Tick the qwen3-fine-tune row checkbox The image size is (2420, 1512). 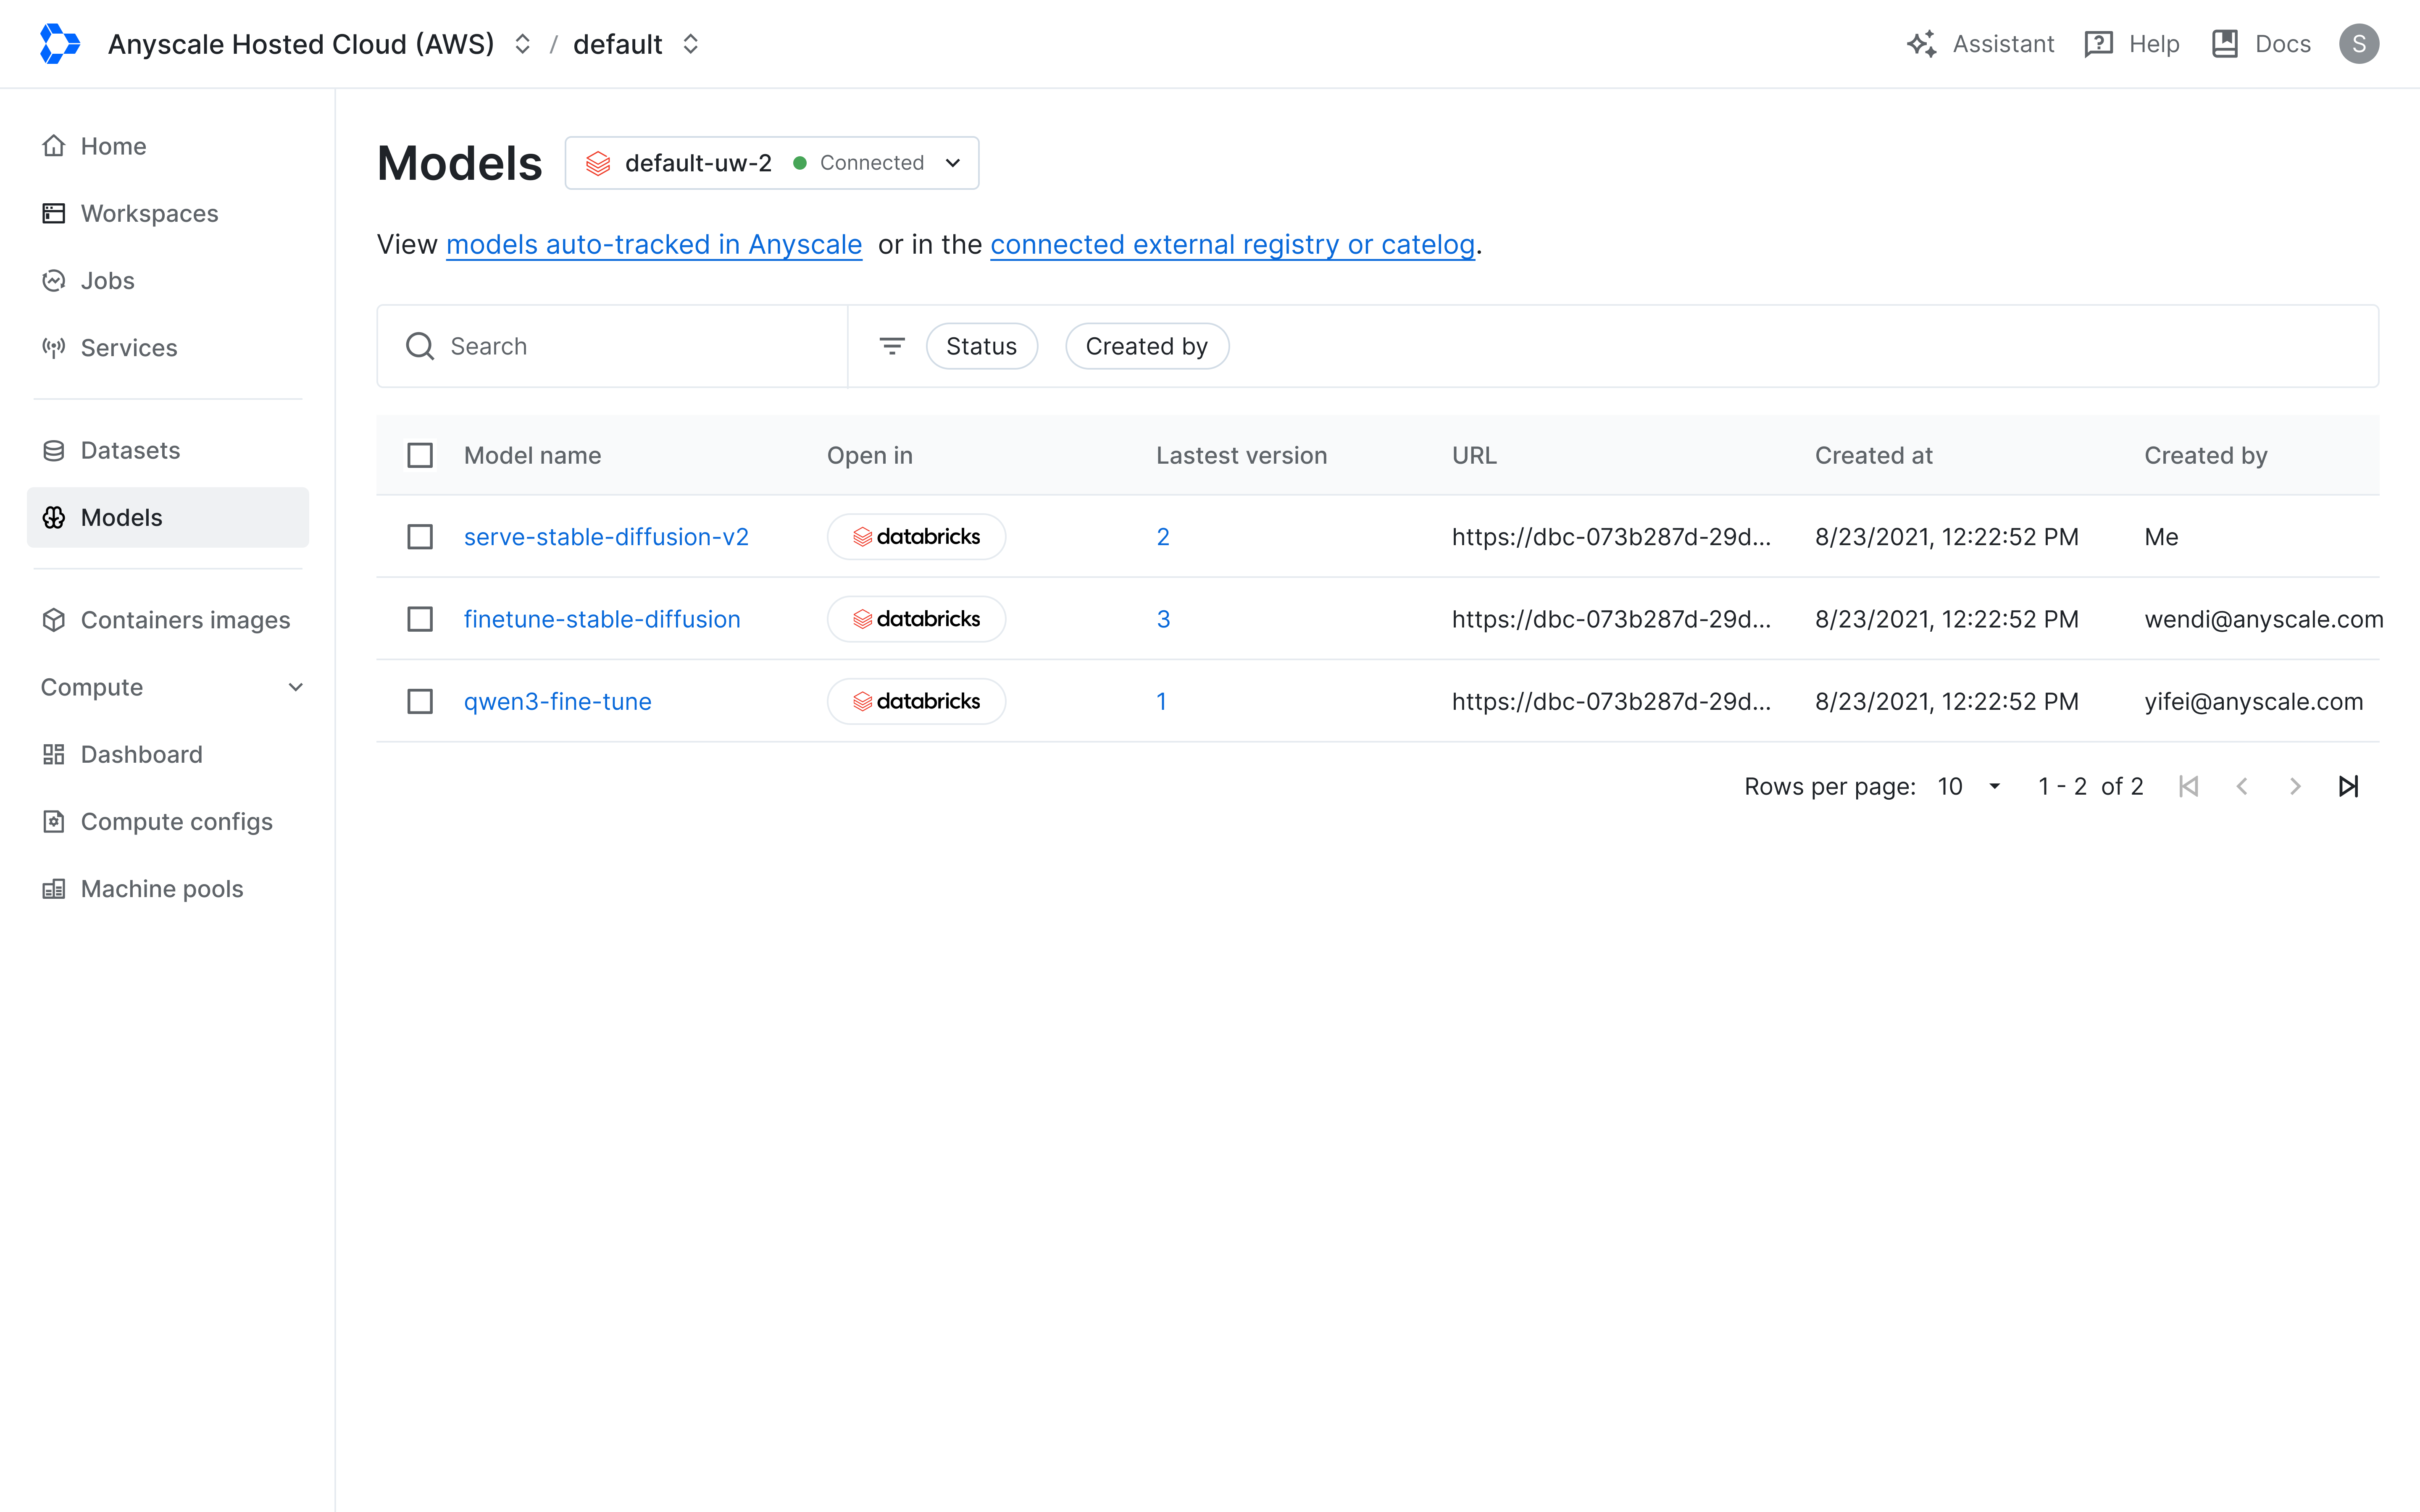coord(420,701)
